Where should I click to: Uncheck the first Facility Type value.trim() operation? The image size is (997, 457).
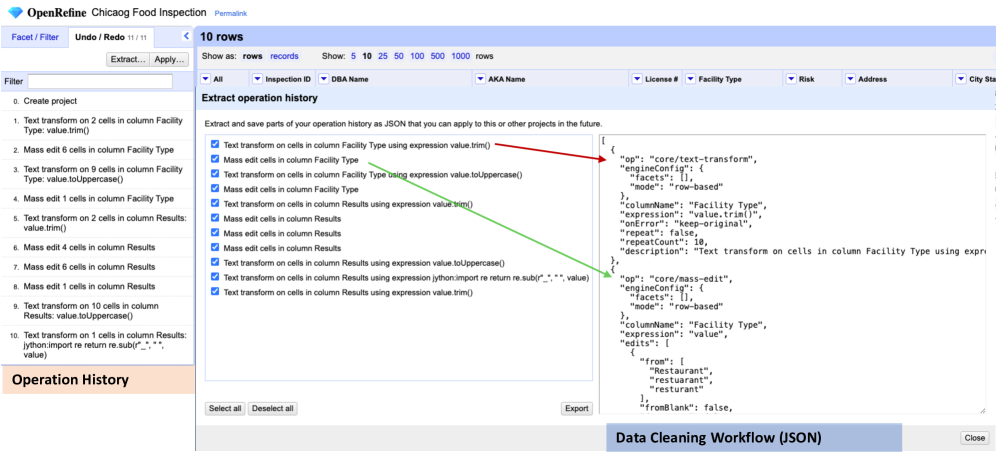(x=214, y=145)
